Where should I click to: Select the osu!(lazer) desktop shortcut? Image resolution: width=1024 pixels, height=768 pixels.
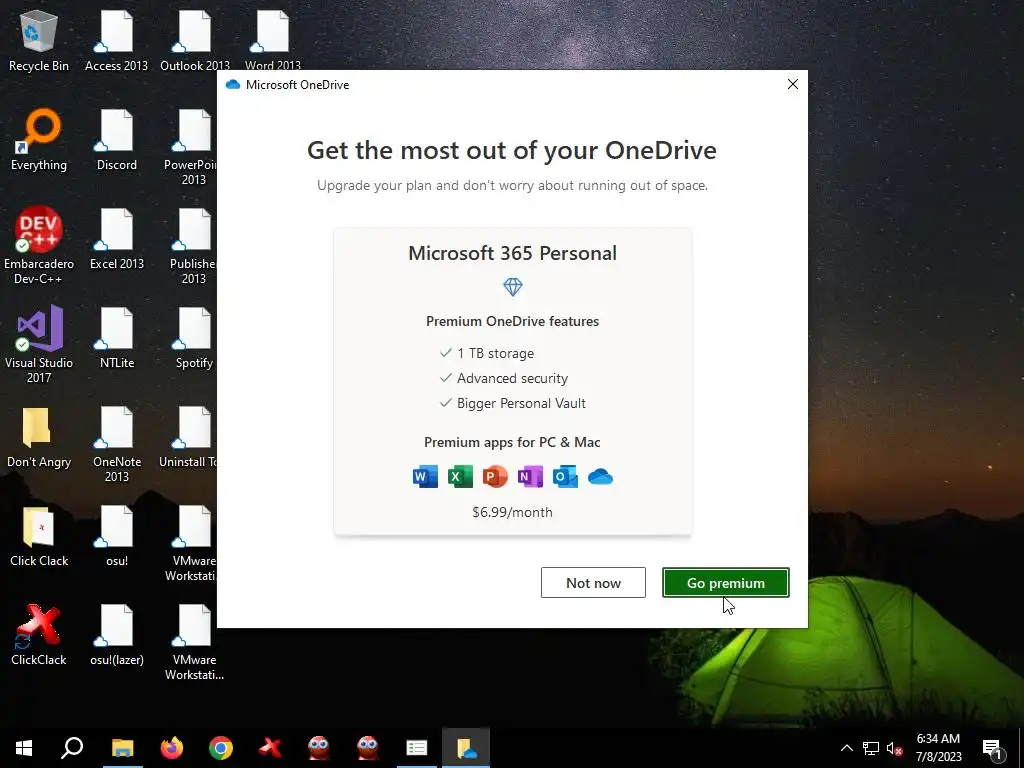point(116,635)
